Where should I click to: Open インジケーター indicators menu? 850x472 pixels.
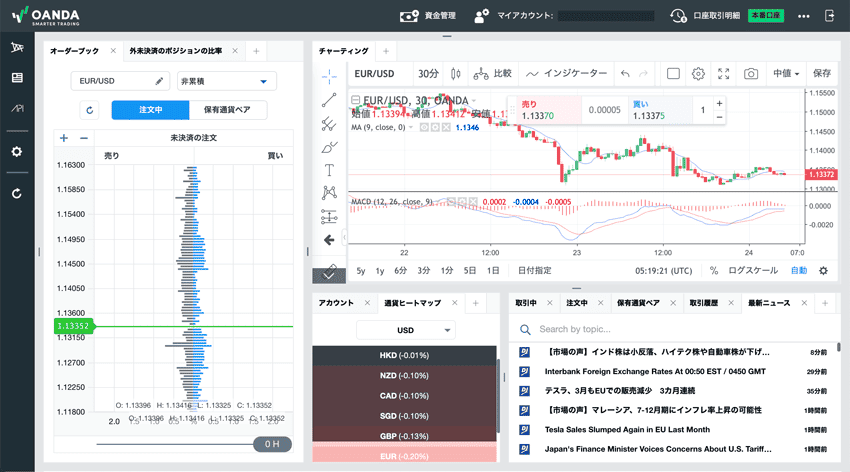tap(566, 74)
